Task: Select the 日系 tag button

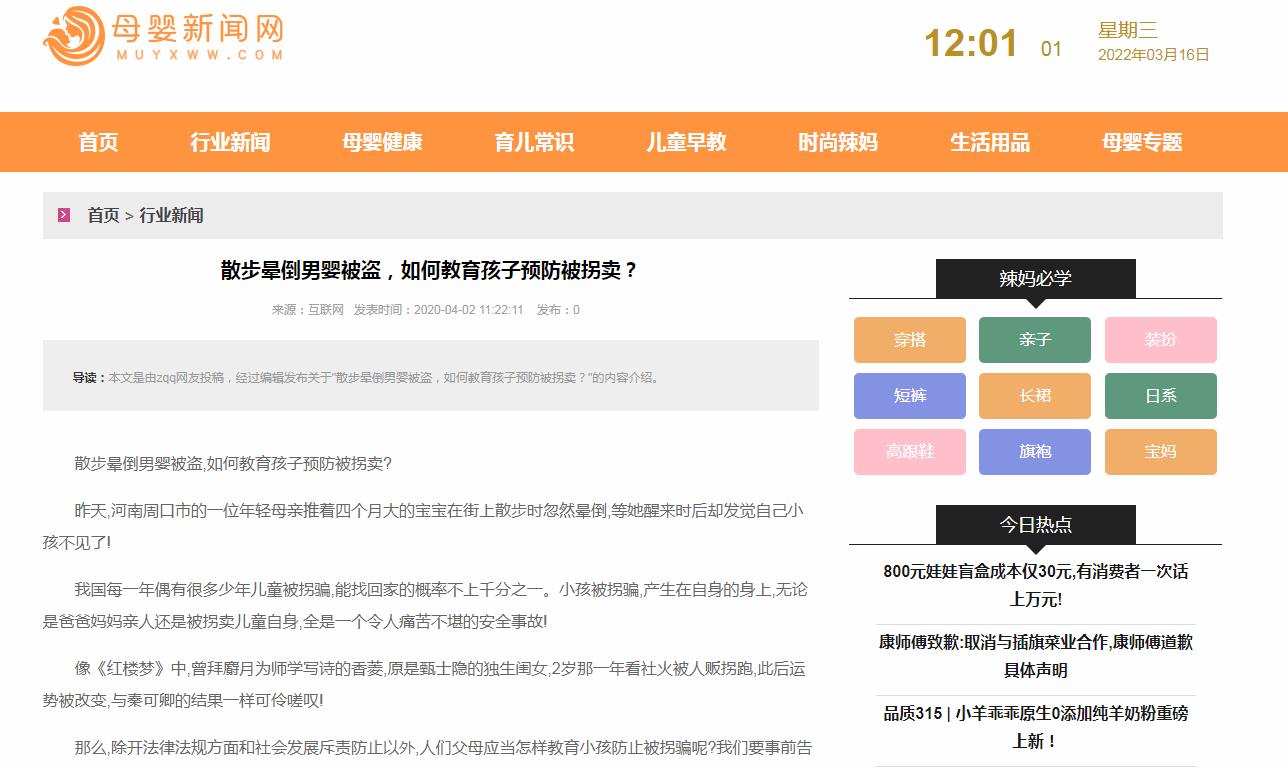Action: (1161, 396)
